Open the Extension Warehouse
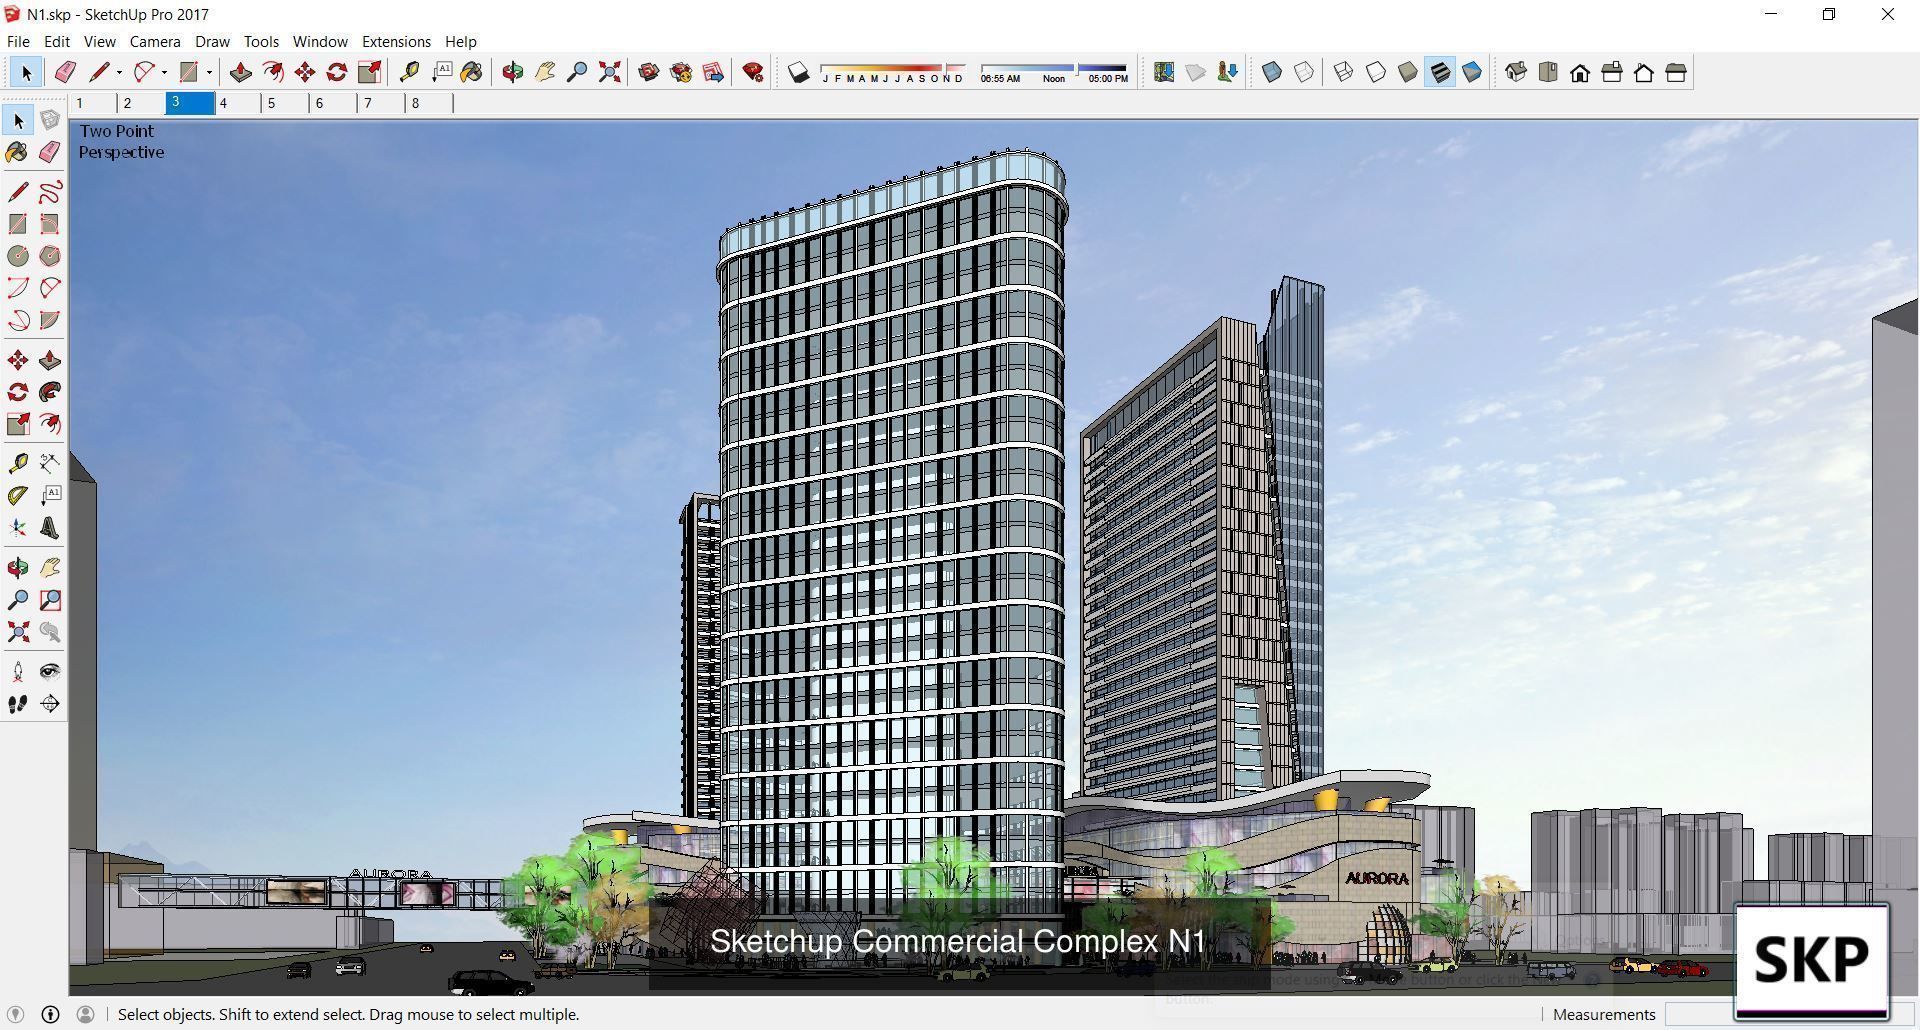This screenshot has width=1920, height=1030. click(x=681, y=72)
